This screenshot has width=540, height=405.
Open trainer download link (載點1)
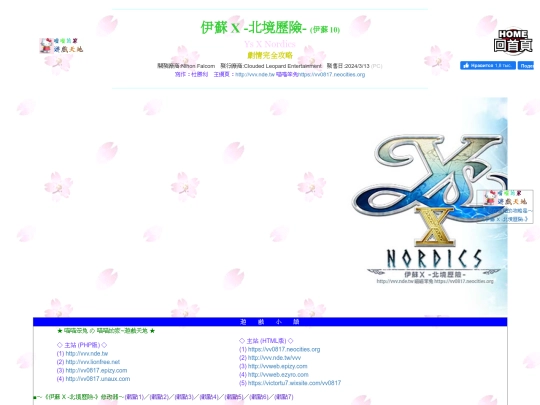point(134,397)
